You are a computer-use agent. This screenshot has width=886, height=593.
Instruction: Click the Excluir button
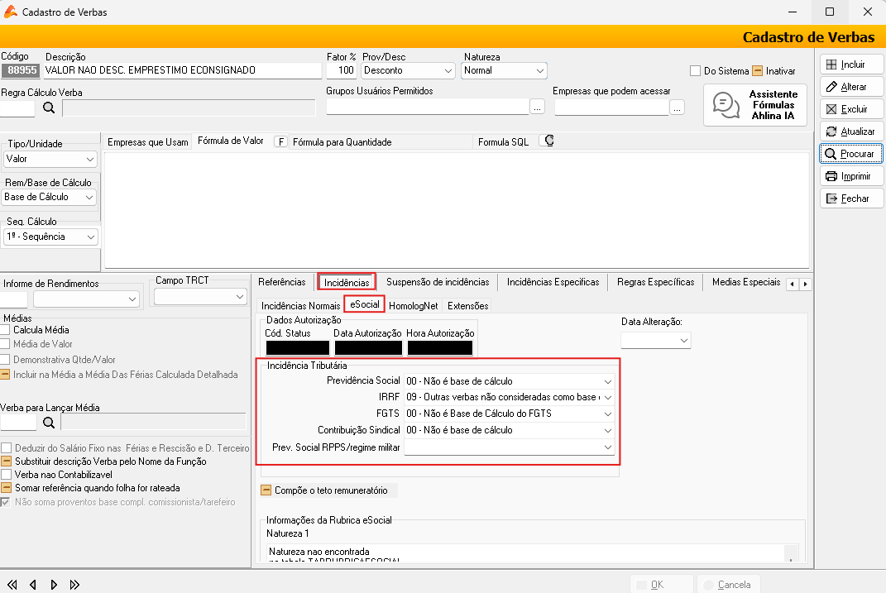tap(851, 109)
